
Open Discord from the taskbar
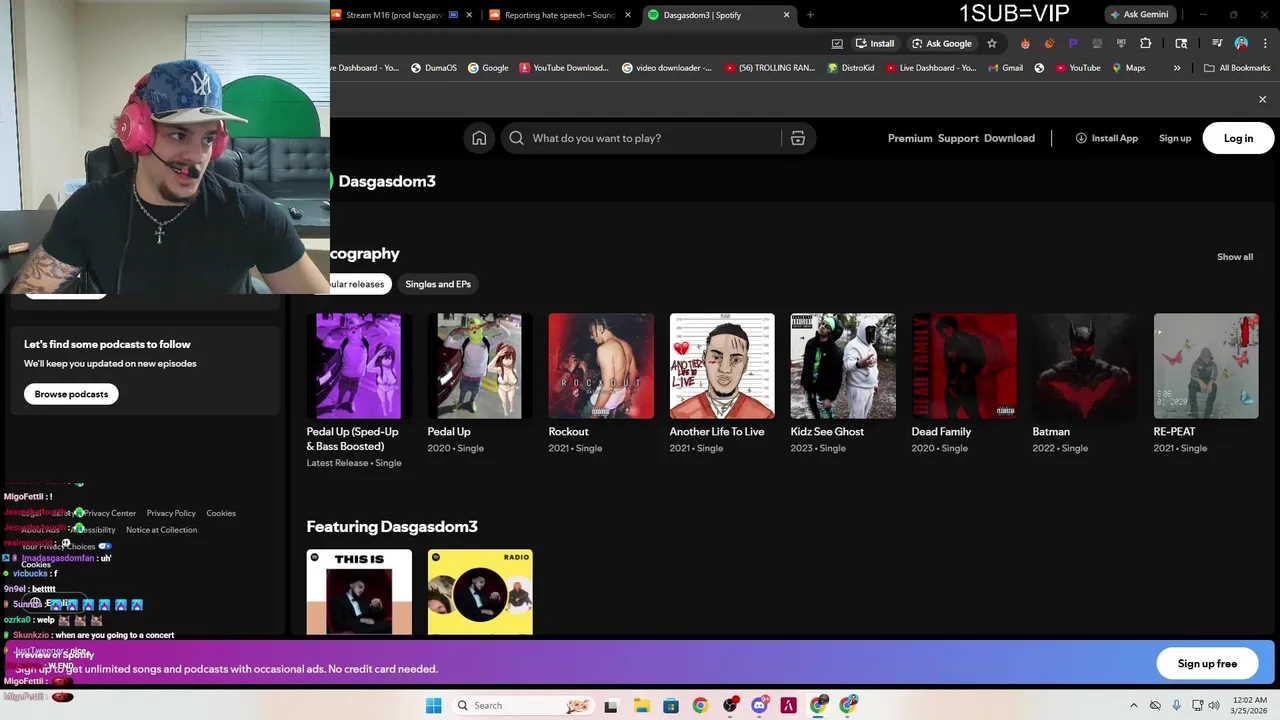tap(759, 705)
